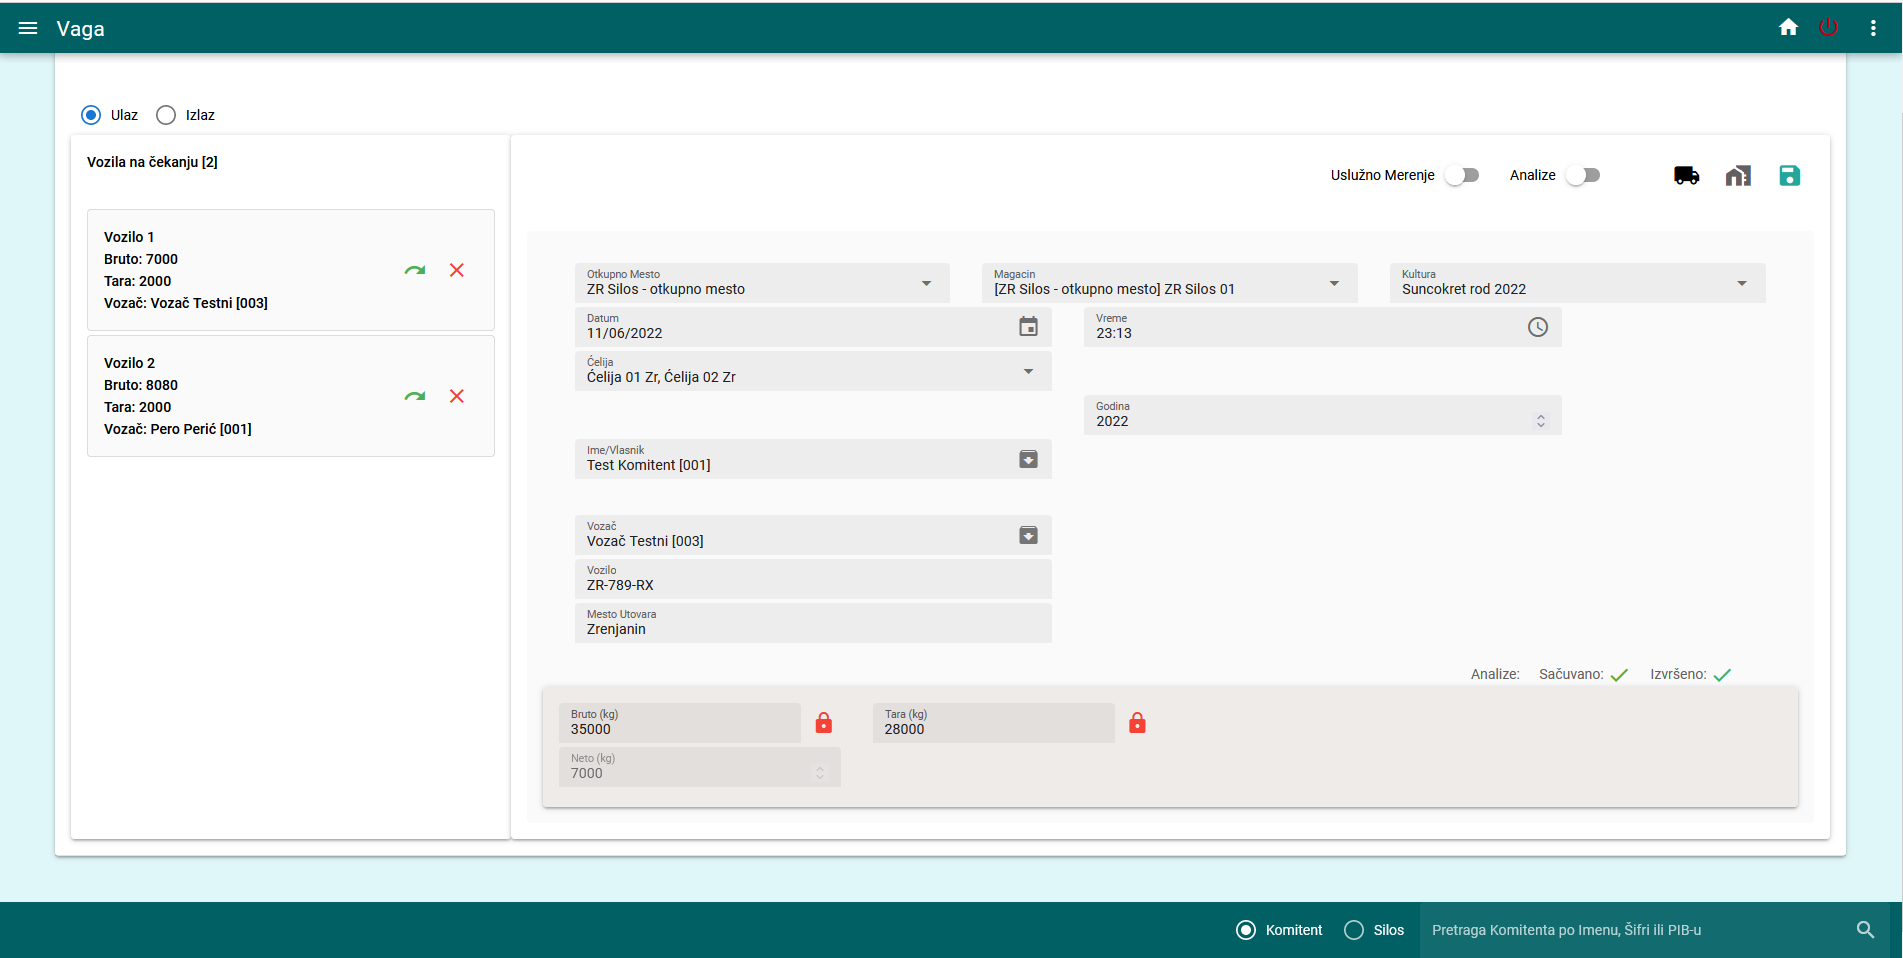Click the red lock icon beside Tara field

1137,722
